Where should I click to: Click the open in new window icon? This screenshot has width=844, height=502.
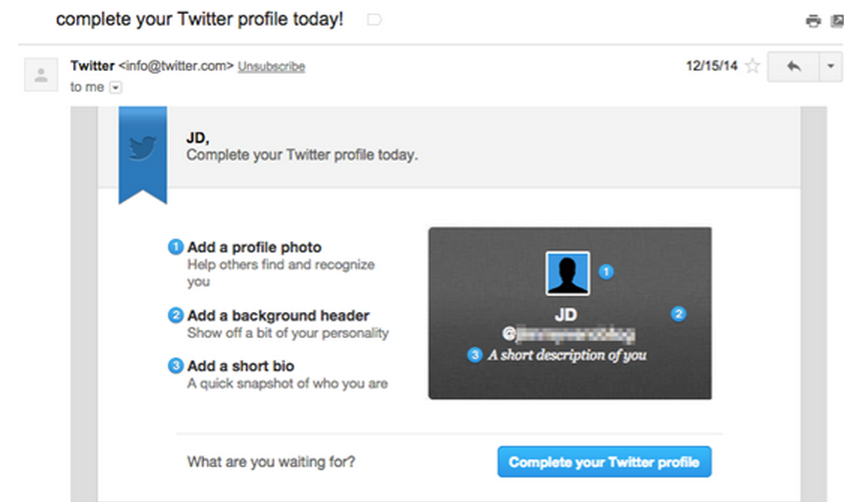pyautogui.click(x=836, y=21)
